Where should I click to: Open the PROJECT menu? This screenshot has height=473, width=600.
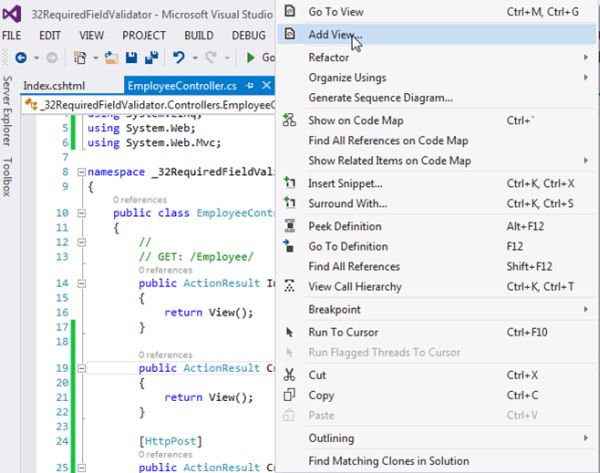[x=144, y=35]
